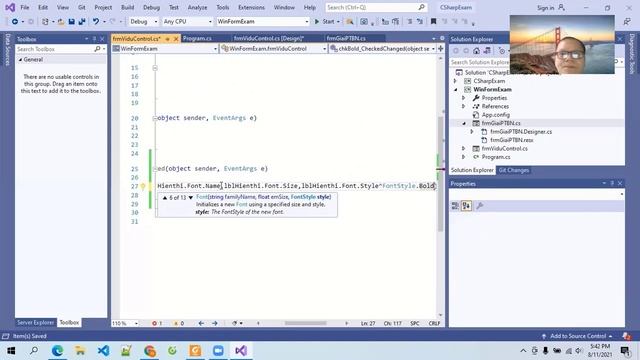Open the Project menu

(103, 7)
